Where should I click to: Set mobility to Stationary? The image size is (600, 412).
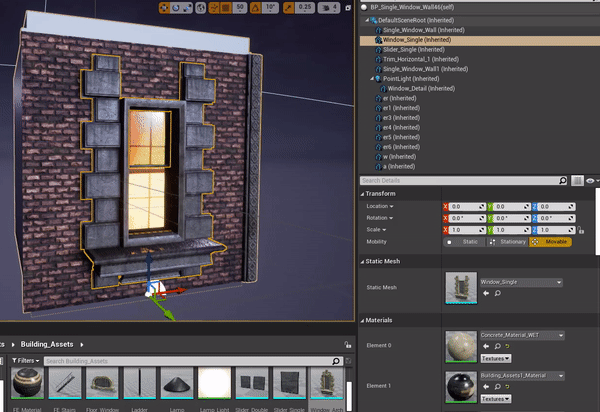coord(507,242)
